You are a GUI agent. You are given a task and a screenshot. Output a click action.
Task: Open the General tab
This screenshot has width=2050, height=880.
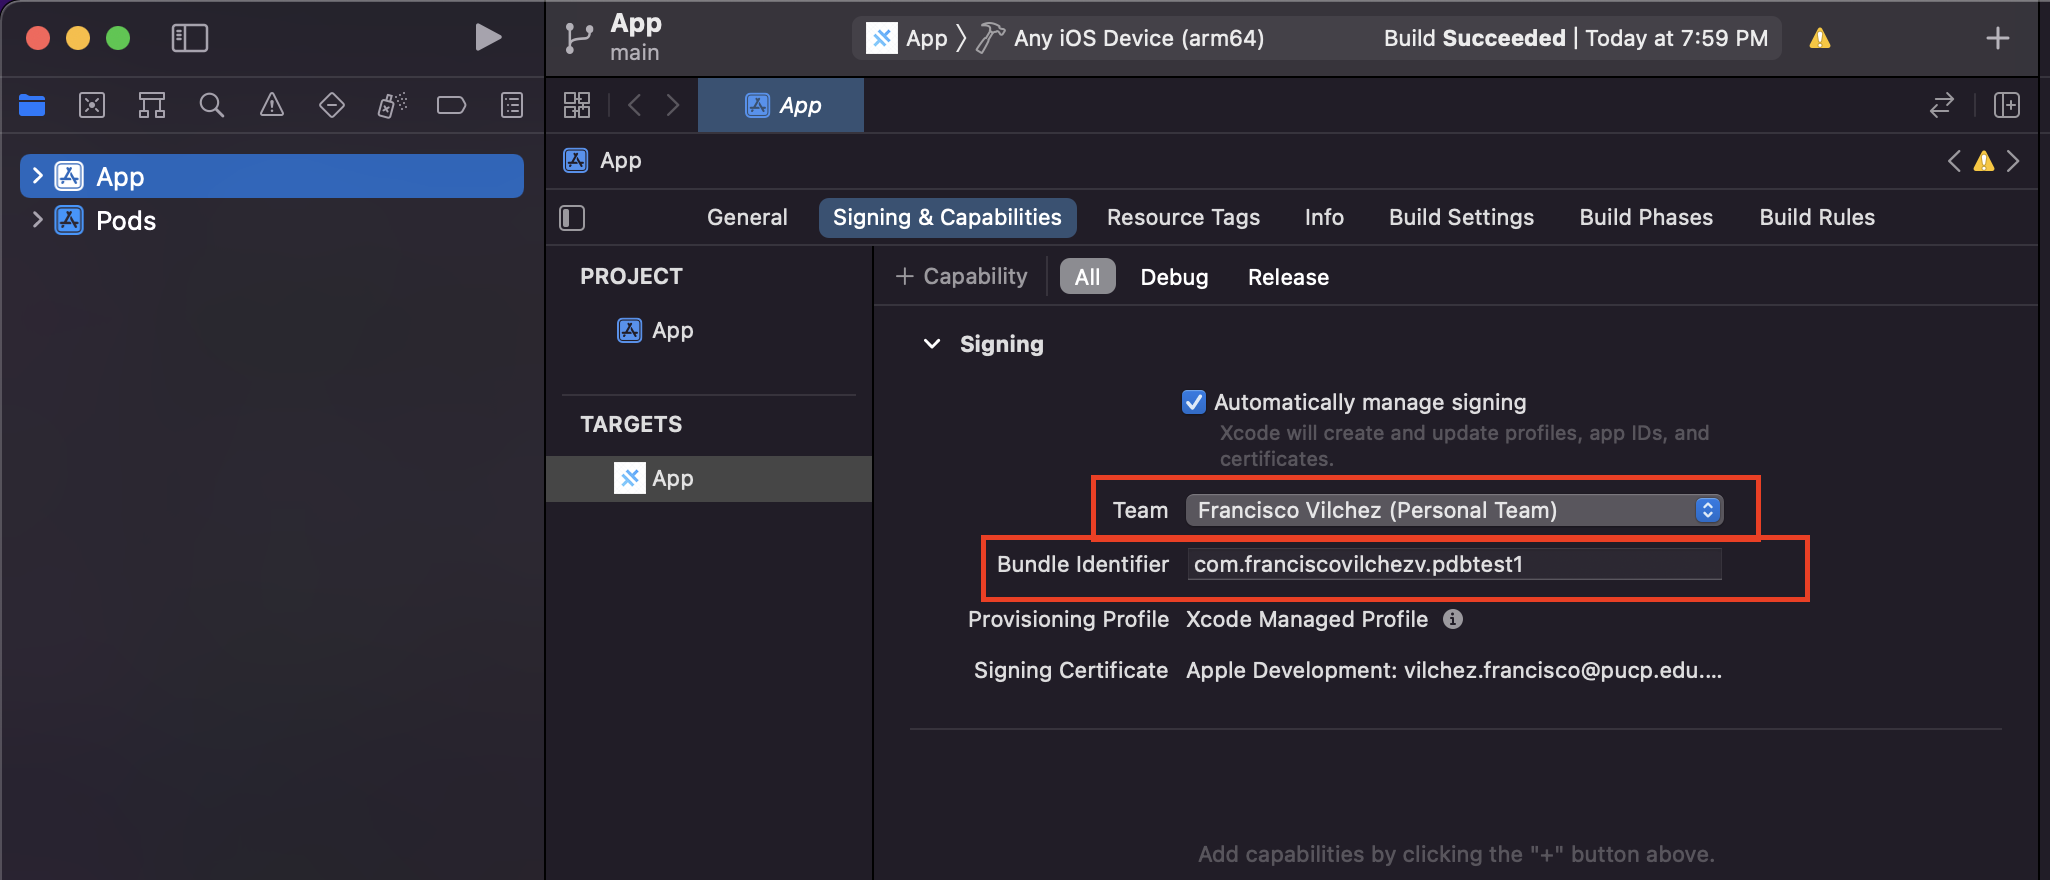(x=747, y=218)
